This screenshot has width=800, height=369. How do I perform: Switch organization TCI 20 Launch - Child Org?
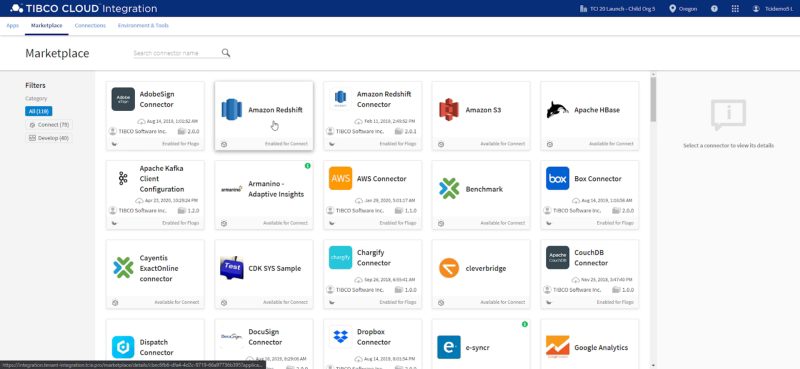tap(617, 9)
